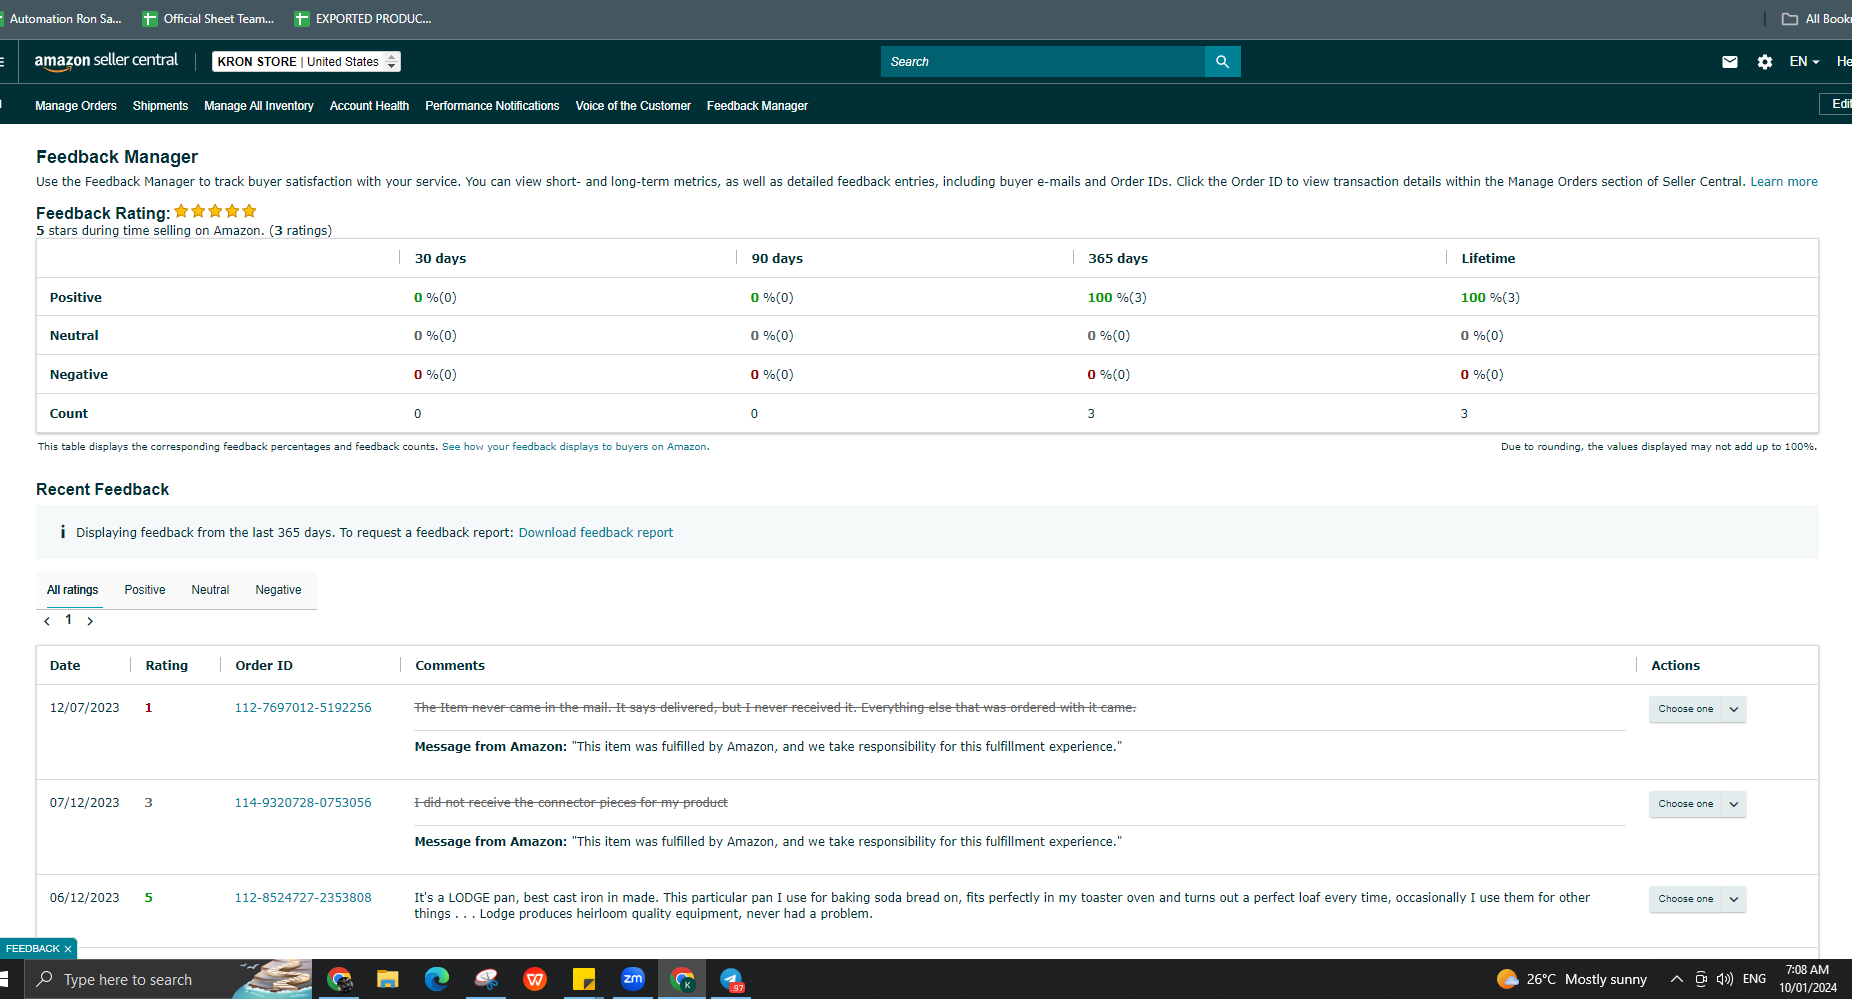The width and height of the screenshot is (1852, 999).
Task: Open Automation Ron bookmark in bookmarks bar
Action: [x=60, y=19]
